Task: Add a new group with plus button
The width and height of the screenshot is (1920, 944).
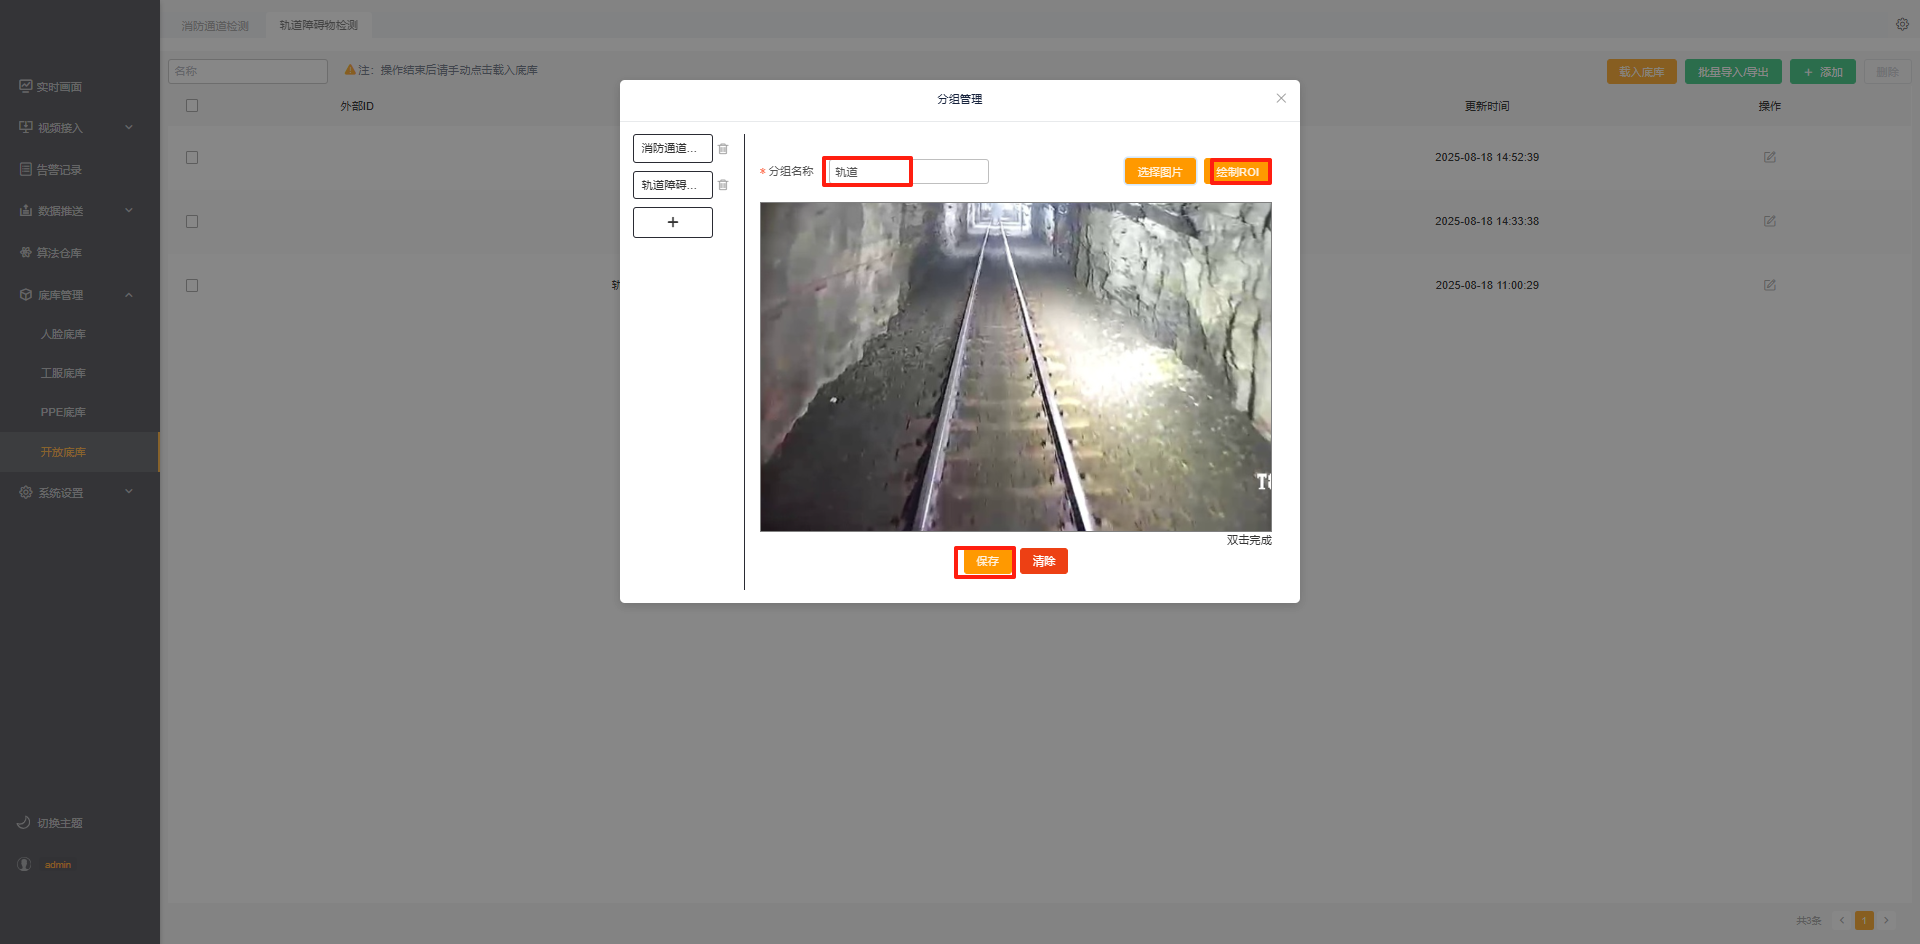Action: (673, 222)
